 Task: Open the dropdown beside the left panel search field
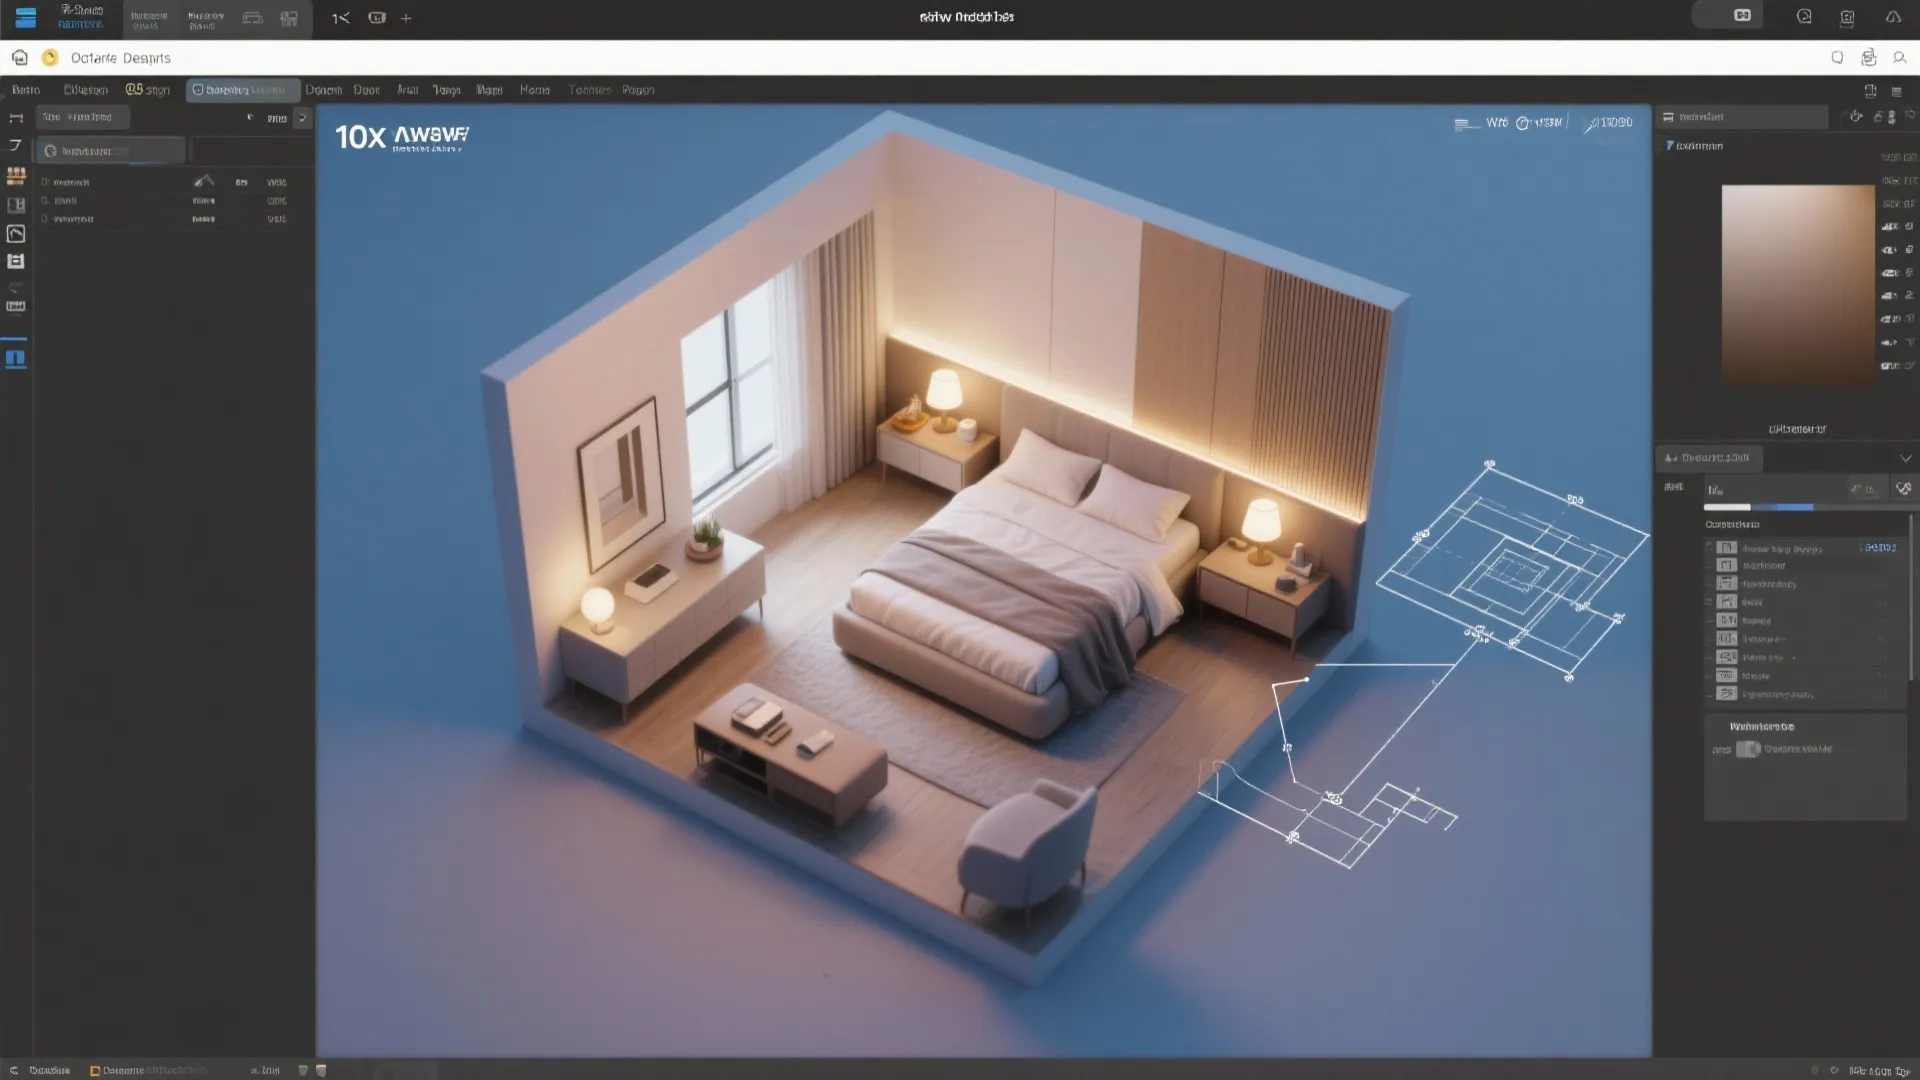point(302,118)
